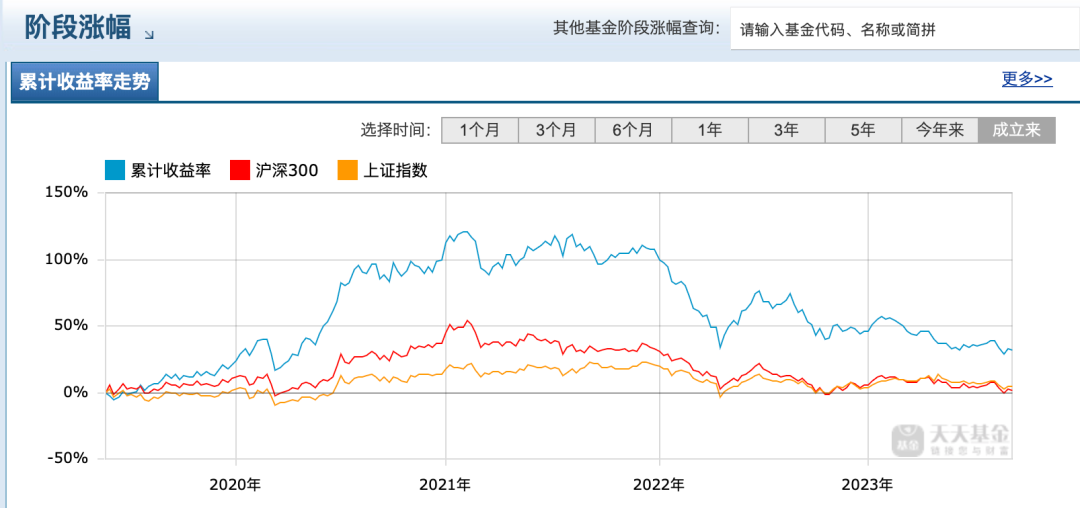
Task: Switch to the 5年 range
Action: tap(863, 130)
